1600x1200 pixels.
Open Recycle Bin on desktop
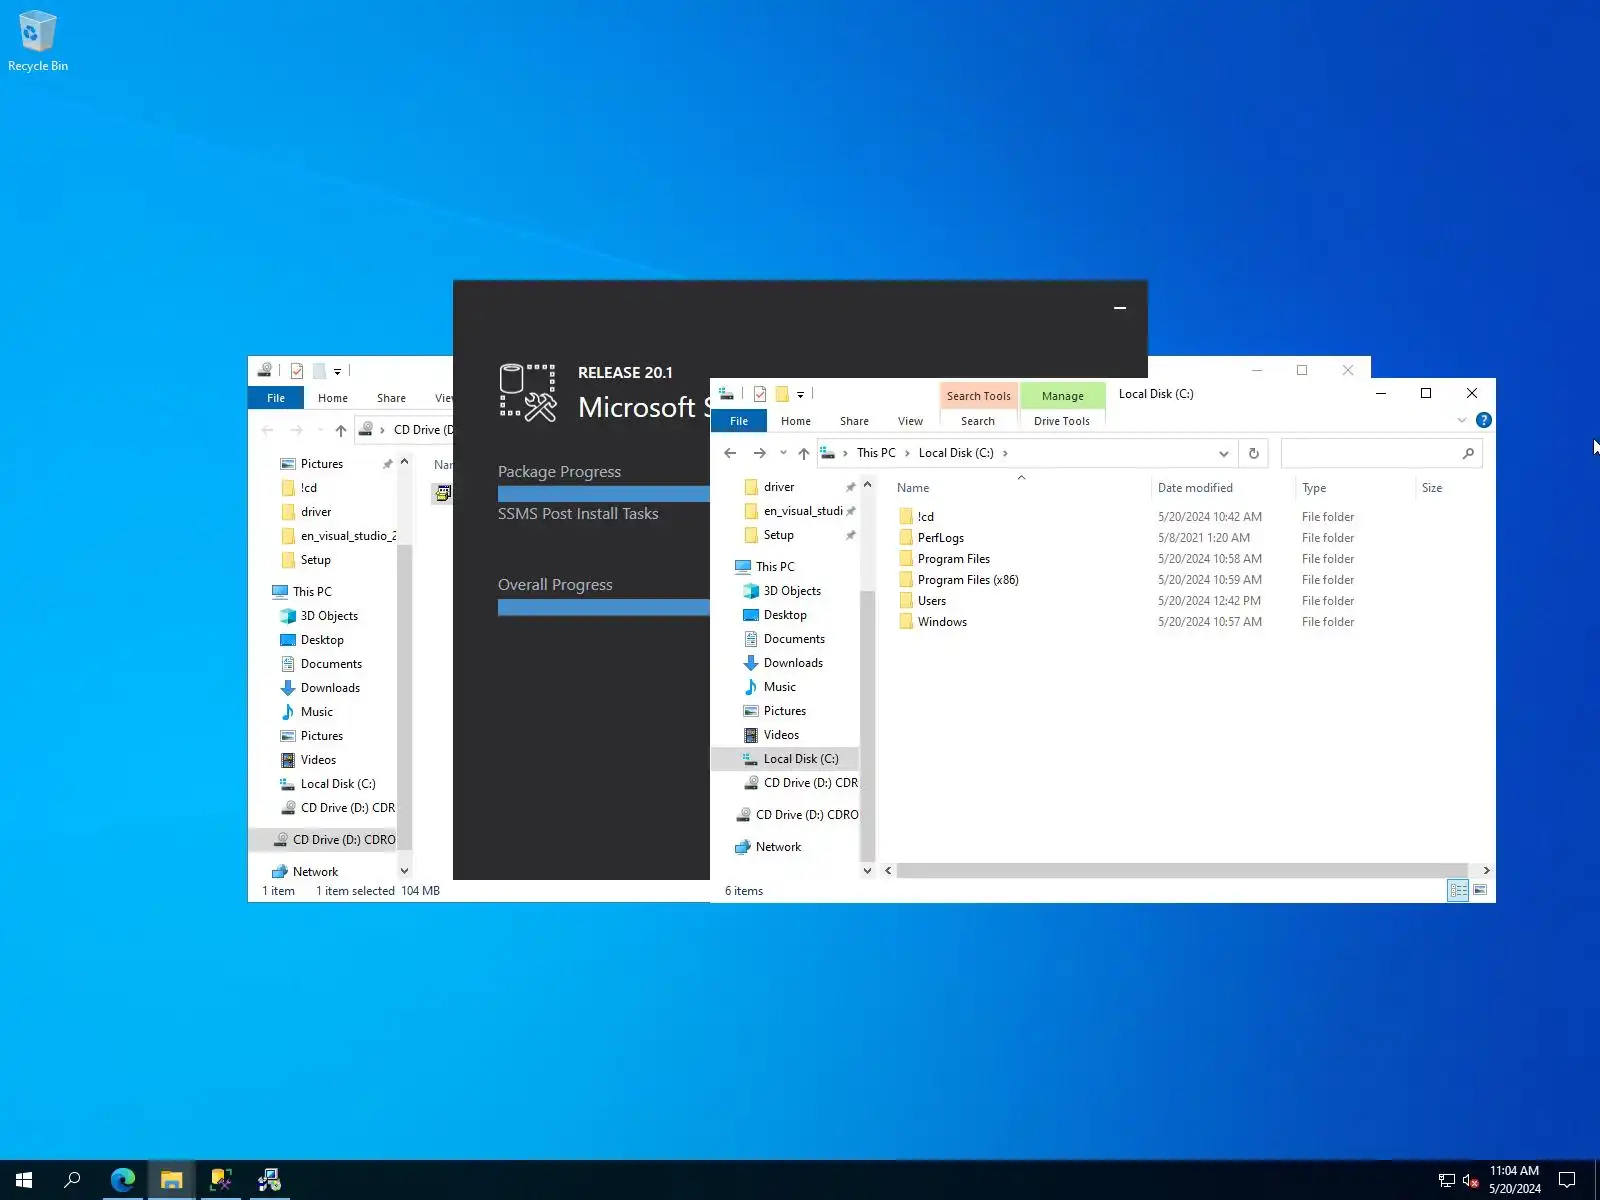pos(37,41)
